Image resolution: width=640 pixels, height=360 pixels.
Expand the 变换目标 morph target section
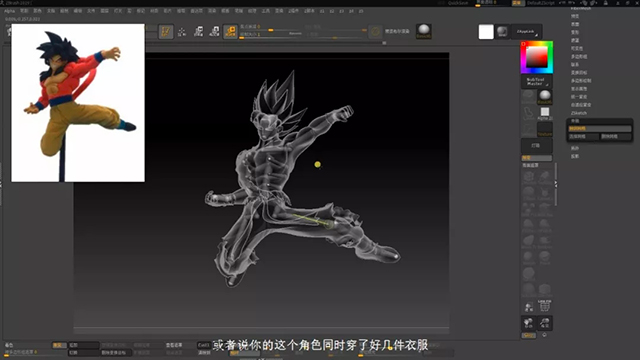[579, 73]
